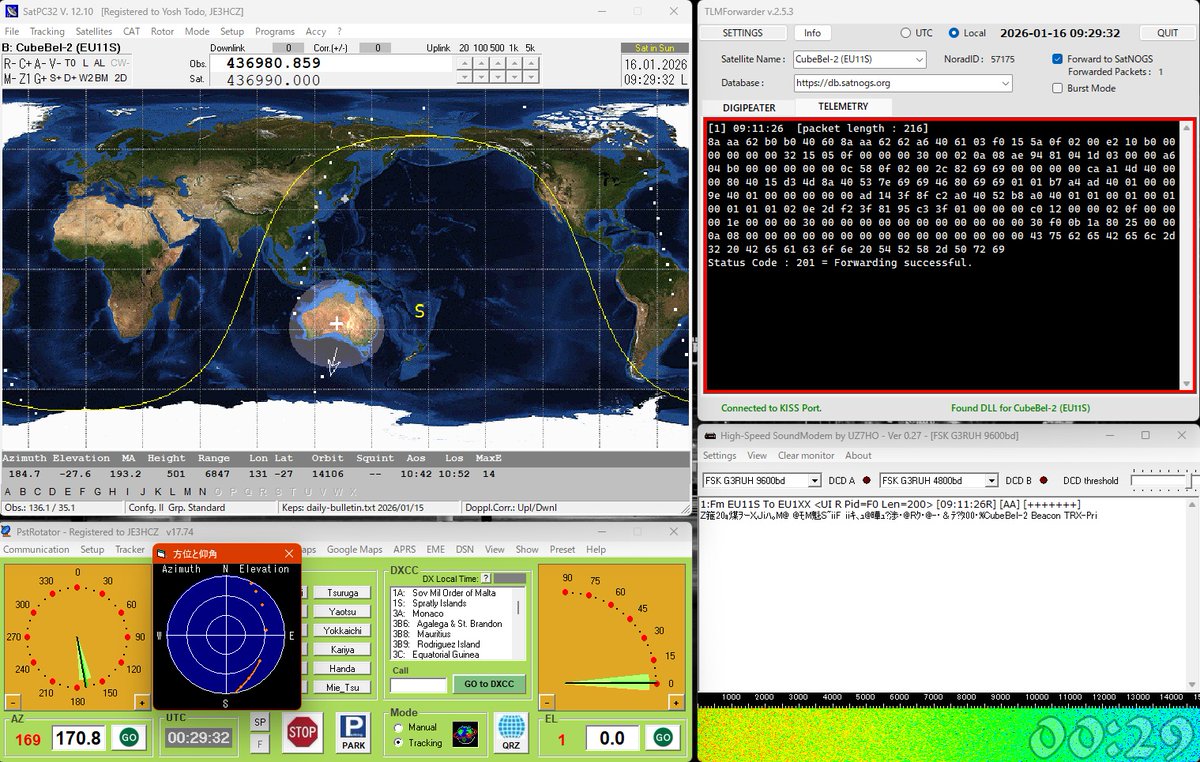Click the A- option in SatPC32
The image size is (1200, 762).
39,63
